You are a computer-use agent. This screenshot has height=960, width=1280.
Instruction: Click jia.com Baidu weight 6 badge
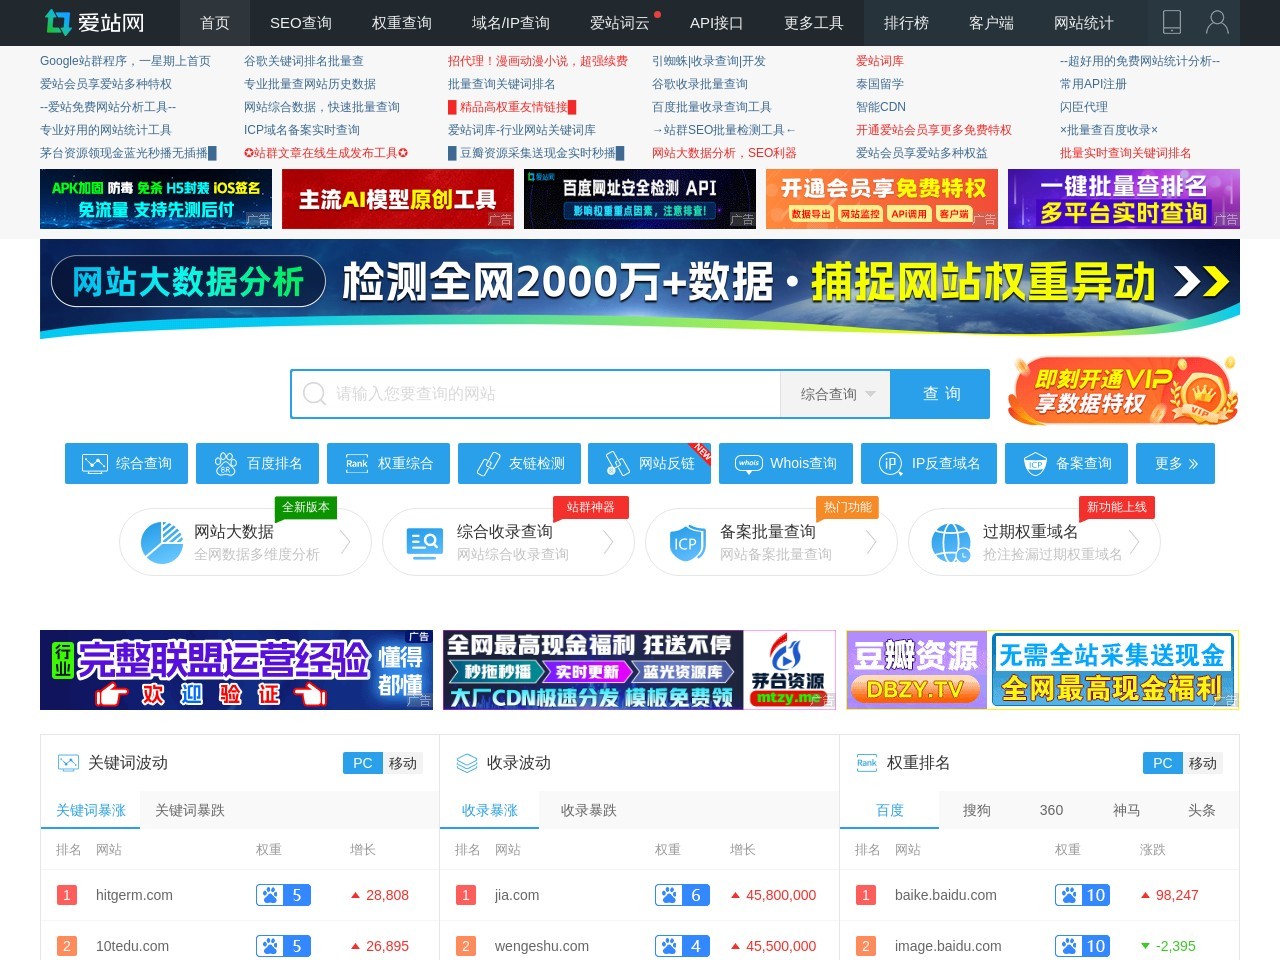[682, 895]
